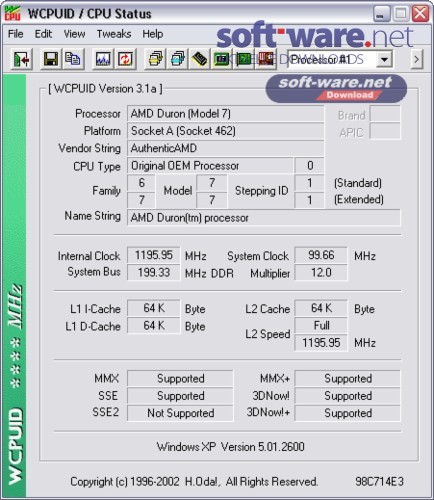The height and width of the screenshot is (500, 434).
Task: Click the Platform field Socket A (Socket 462)
Action: pos(225,131)
